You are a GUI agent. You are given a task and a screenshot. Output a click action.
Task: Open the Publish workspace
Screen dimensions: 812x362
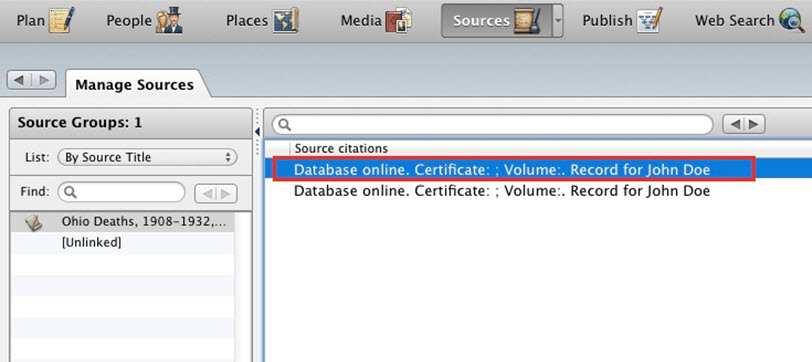(x=622, y=21)
